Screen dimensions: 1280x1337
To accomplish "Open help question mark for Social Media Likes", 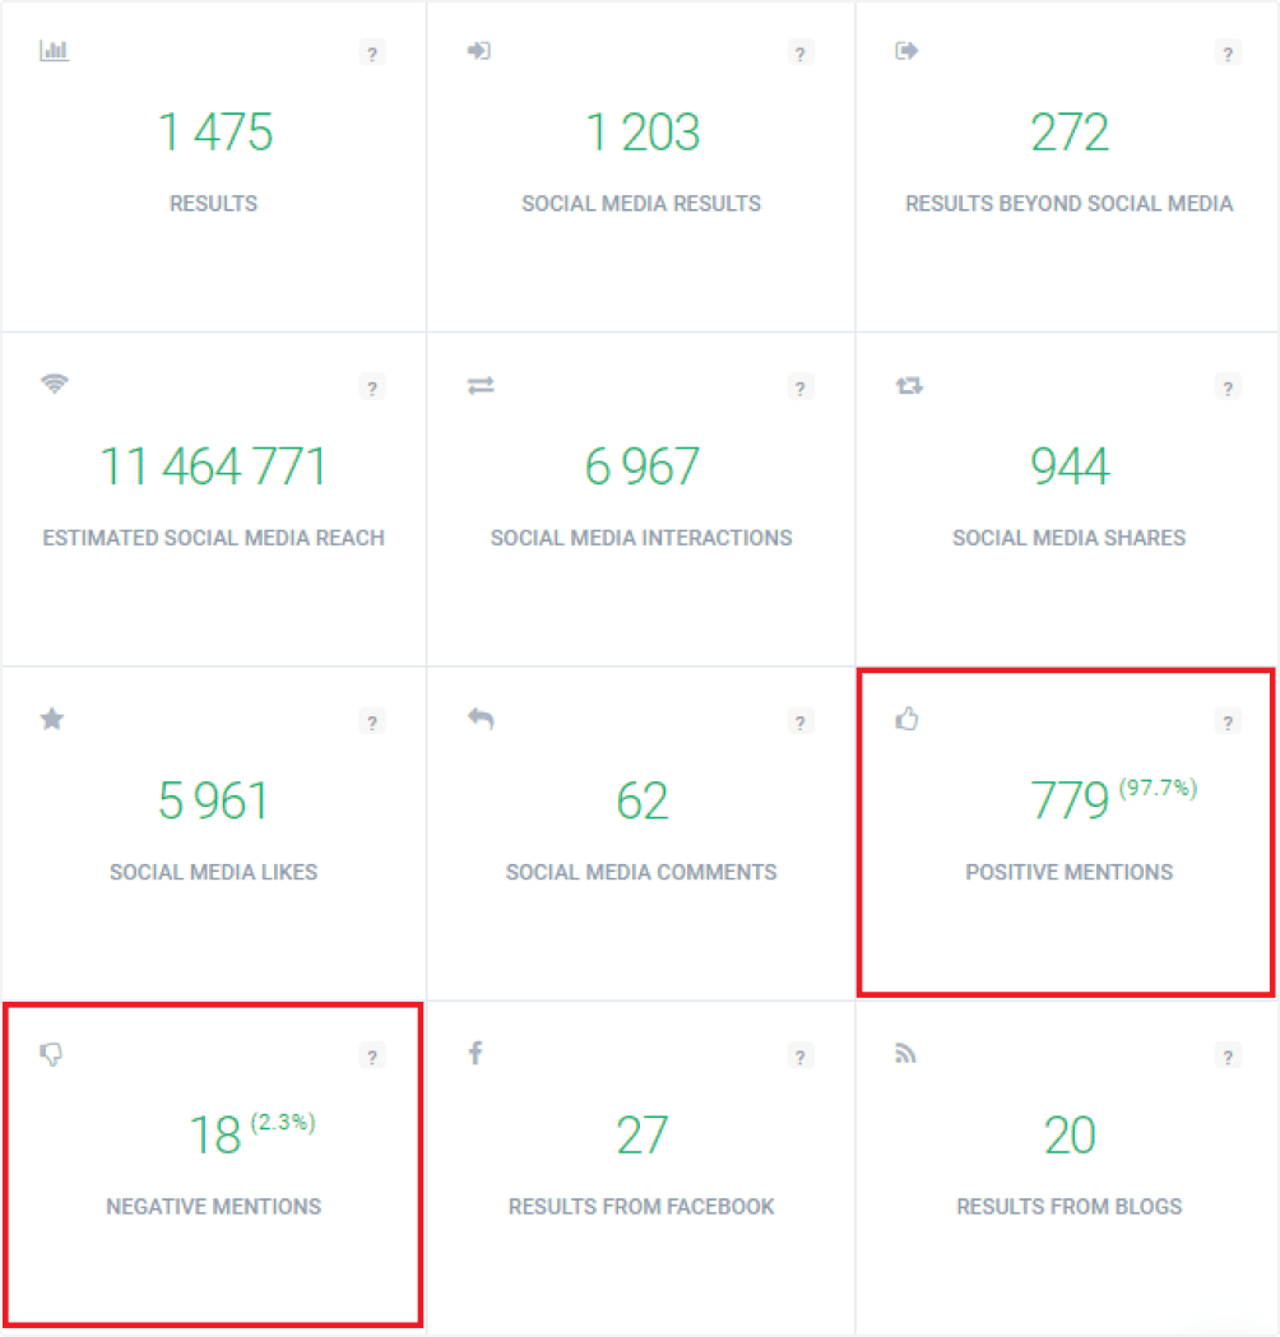I will [x=372, y=721].
